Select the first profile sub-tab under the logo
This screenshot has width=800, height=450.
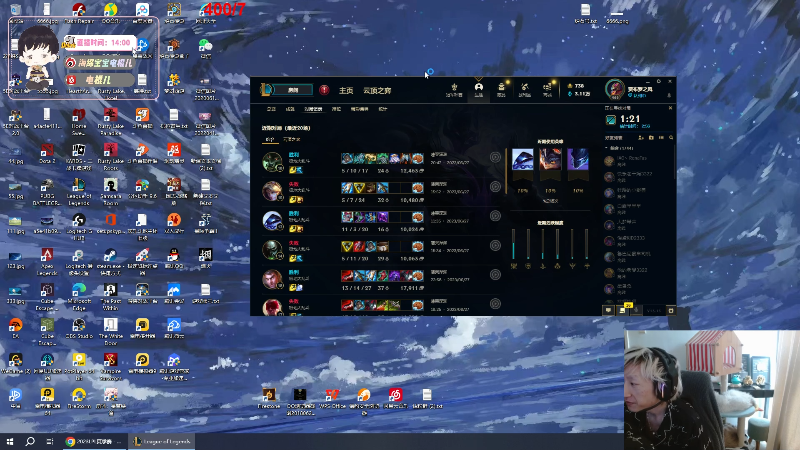click(x=271, y=109)
